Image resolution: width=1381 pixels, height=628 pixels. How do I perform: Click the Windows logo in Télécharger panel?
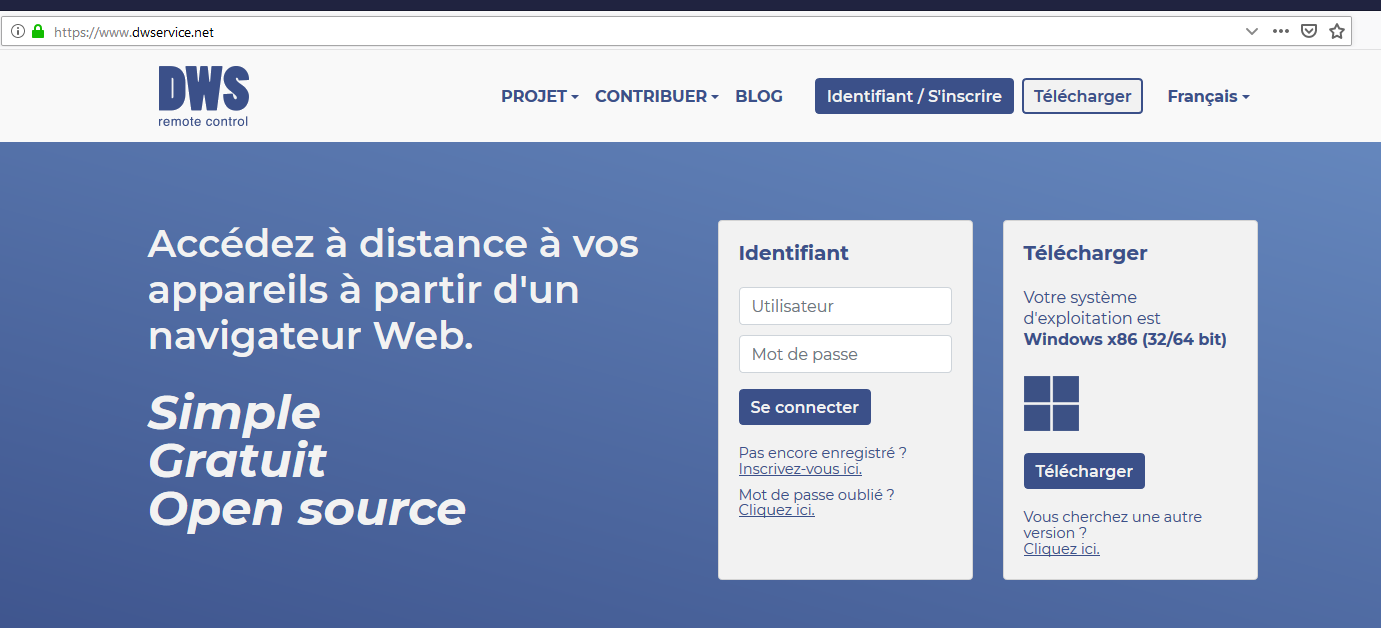click(1051, 403)
